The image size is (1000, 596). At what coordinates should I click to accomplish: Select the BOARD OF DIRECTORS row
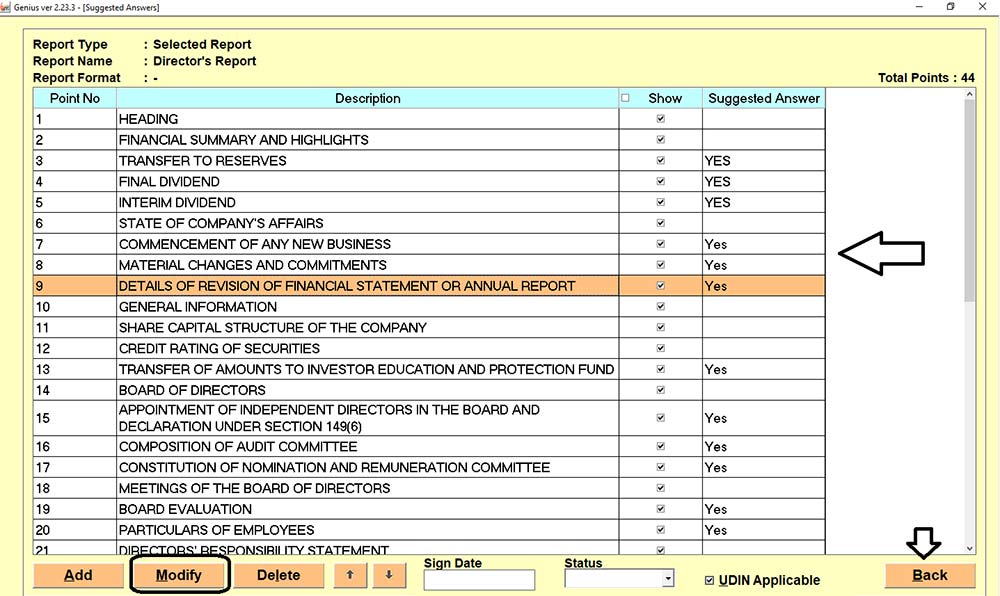point(300,390)
